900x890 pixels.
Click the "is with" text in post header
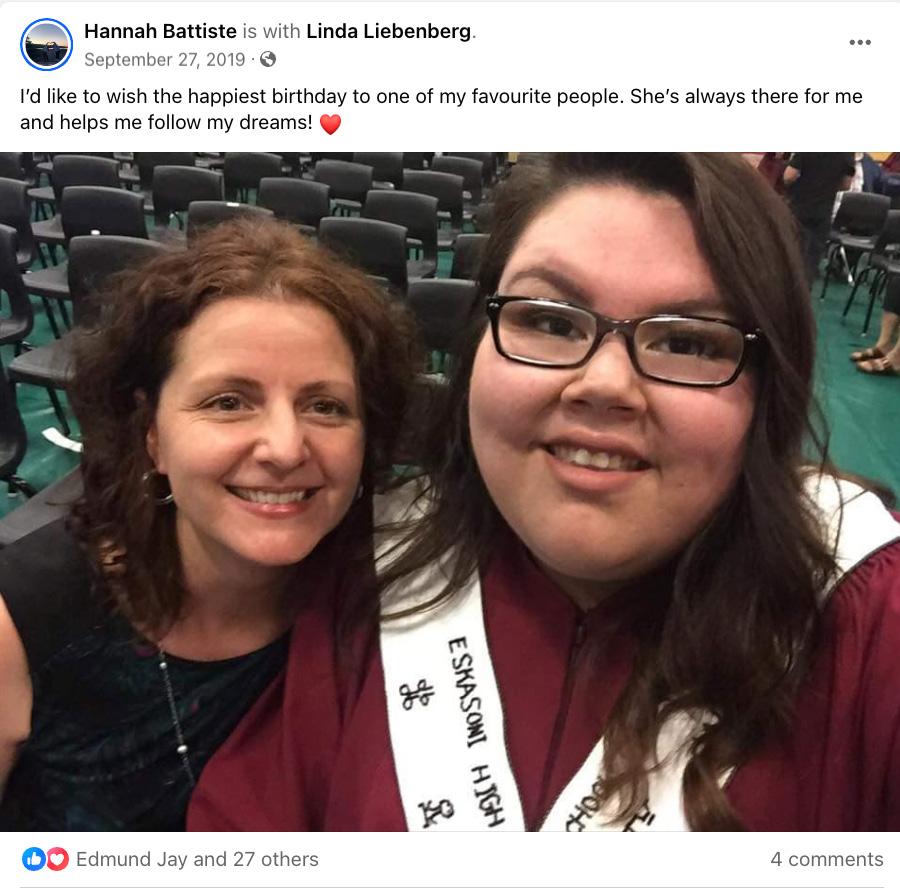coord(271,31)
